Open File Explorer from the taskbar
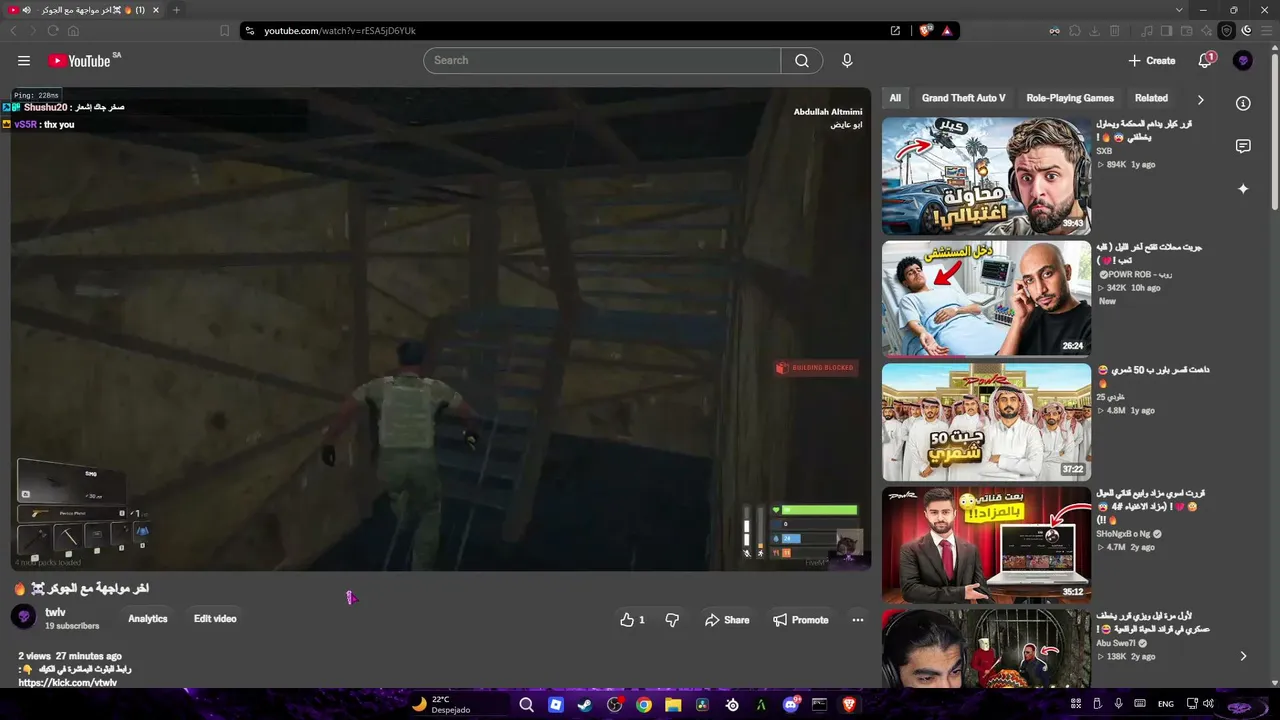 click(673, 705)
